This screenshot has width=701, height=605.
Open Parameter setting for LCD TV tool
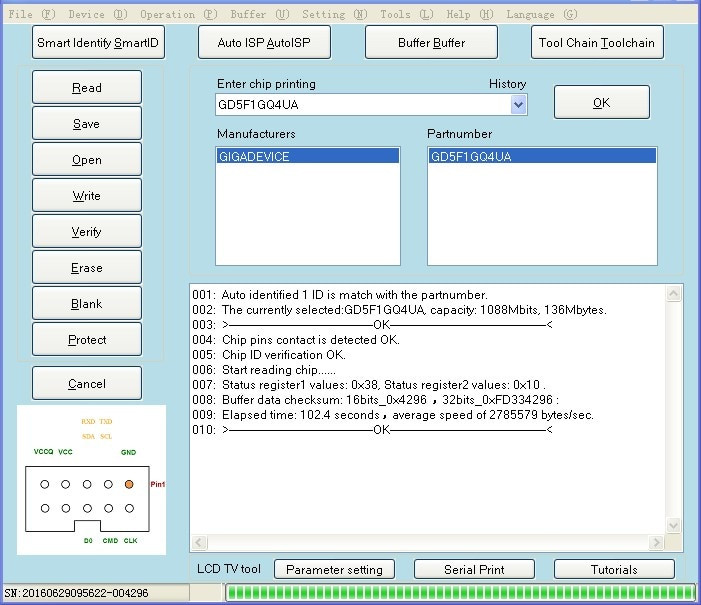(x=334, y=569)
